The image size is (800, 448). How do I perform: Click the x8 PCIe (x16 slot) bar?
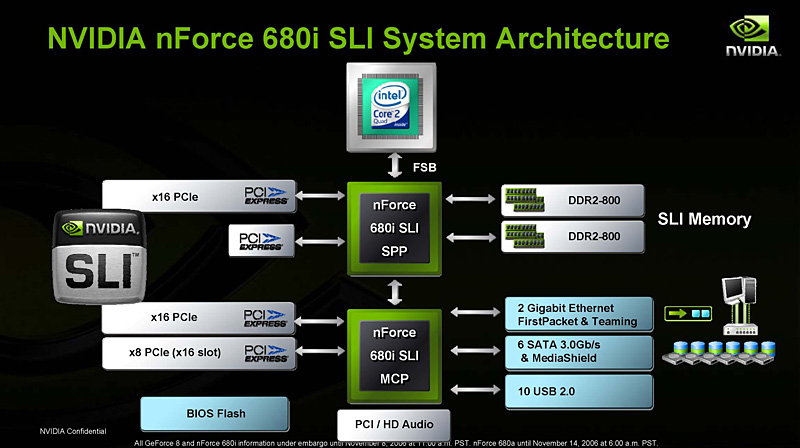[199, 353]
